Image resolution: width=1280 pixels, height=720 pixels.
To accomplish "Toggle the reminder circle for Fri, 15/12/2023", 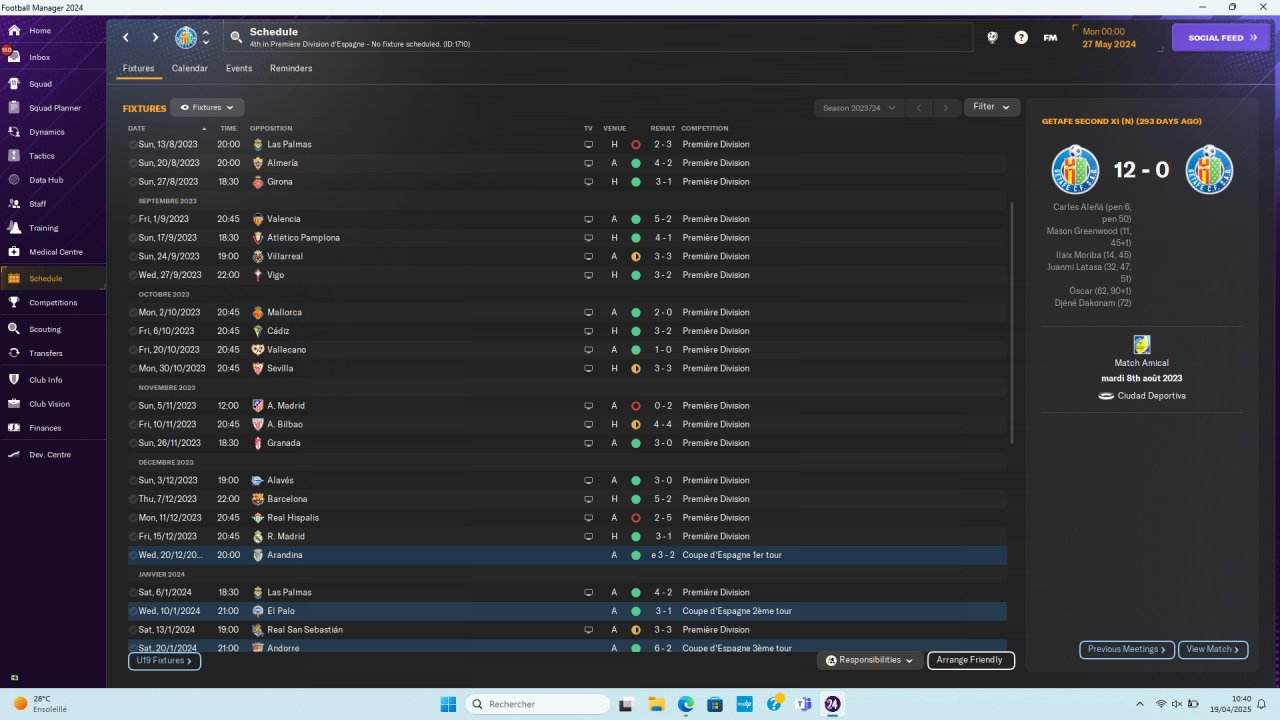I will click(x=133, y=537).
